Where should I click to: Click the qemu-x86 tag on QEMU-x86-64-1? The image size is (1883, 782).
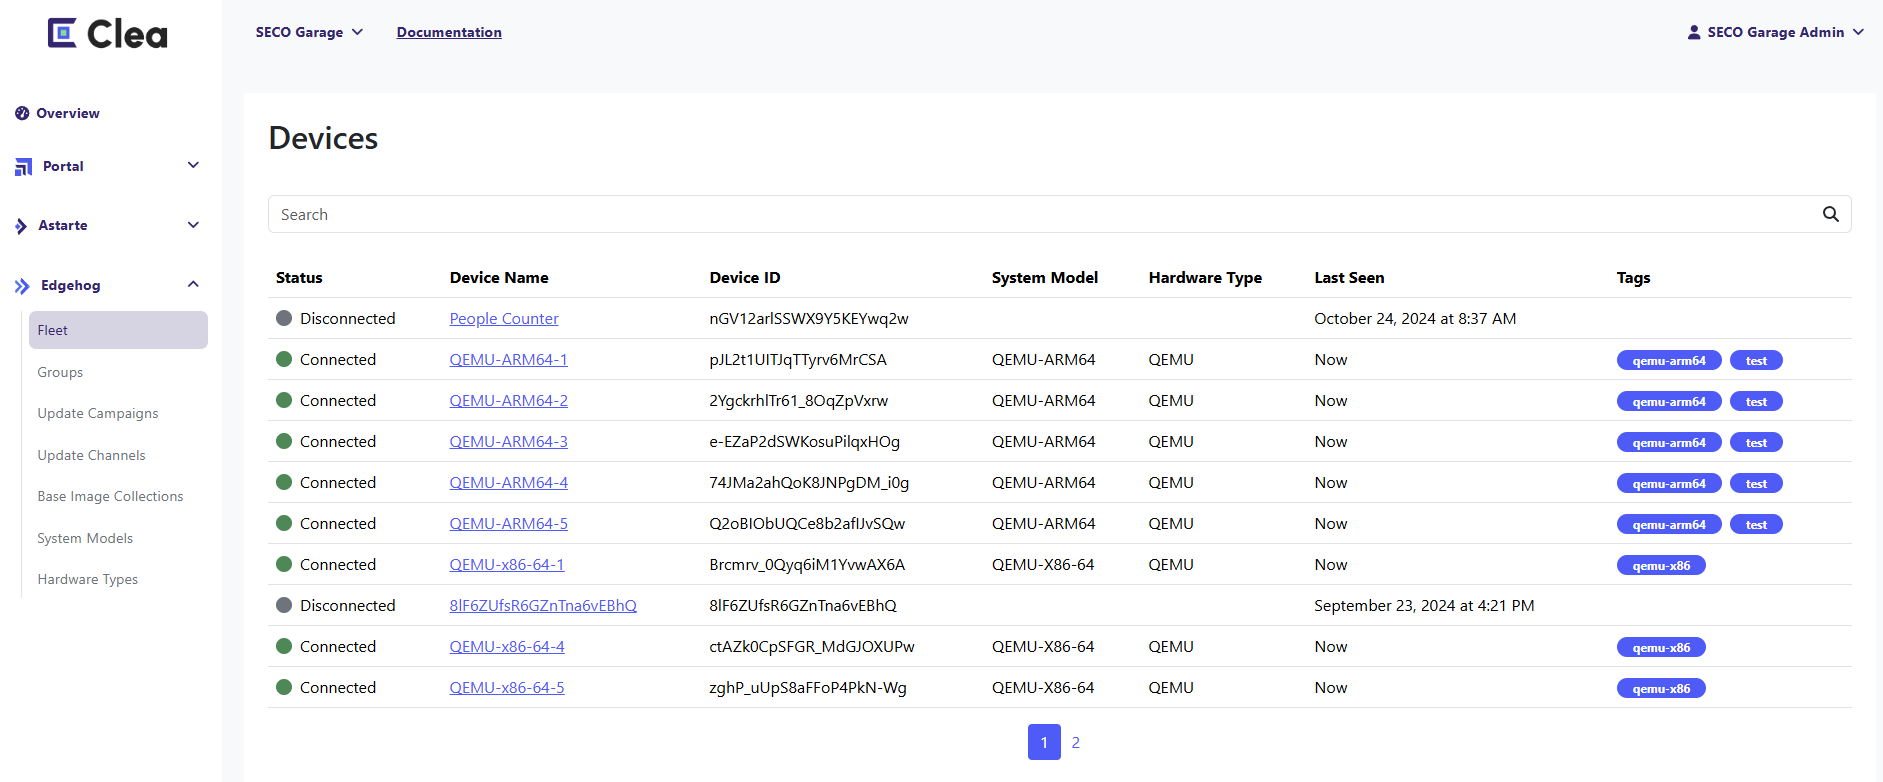coord(1660,565)
